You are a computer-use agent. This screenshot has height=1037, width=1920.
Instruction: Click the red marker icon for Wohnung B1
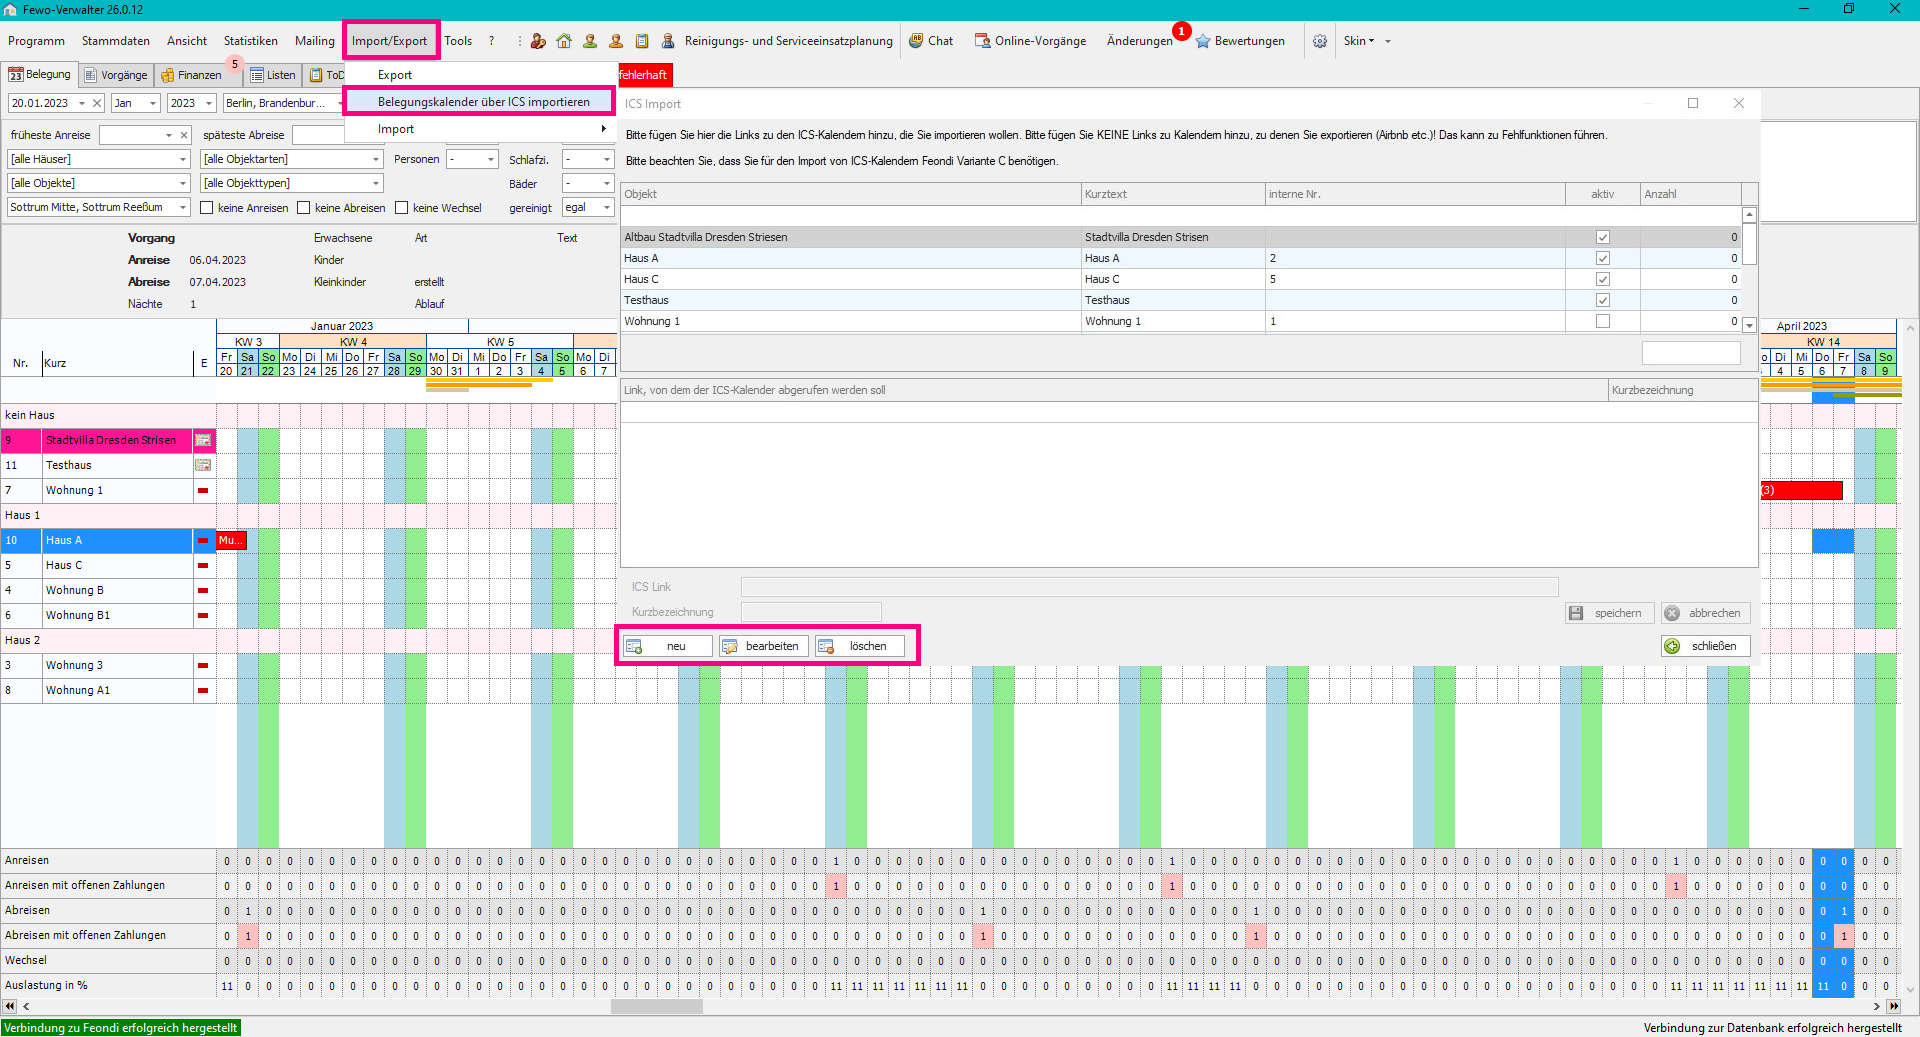coord(203,615)
